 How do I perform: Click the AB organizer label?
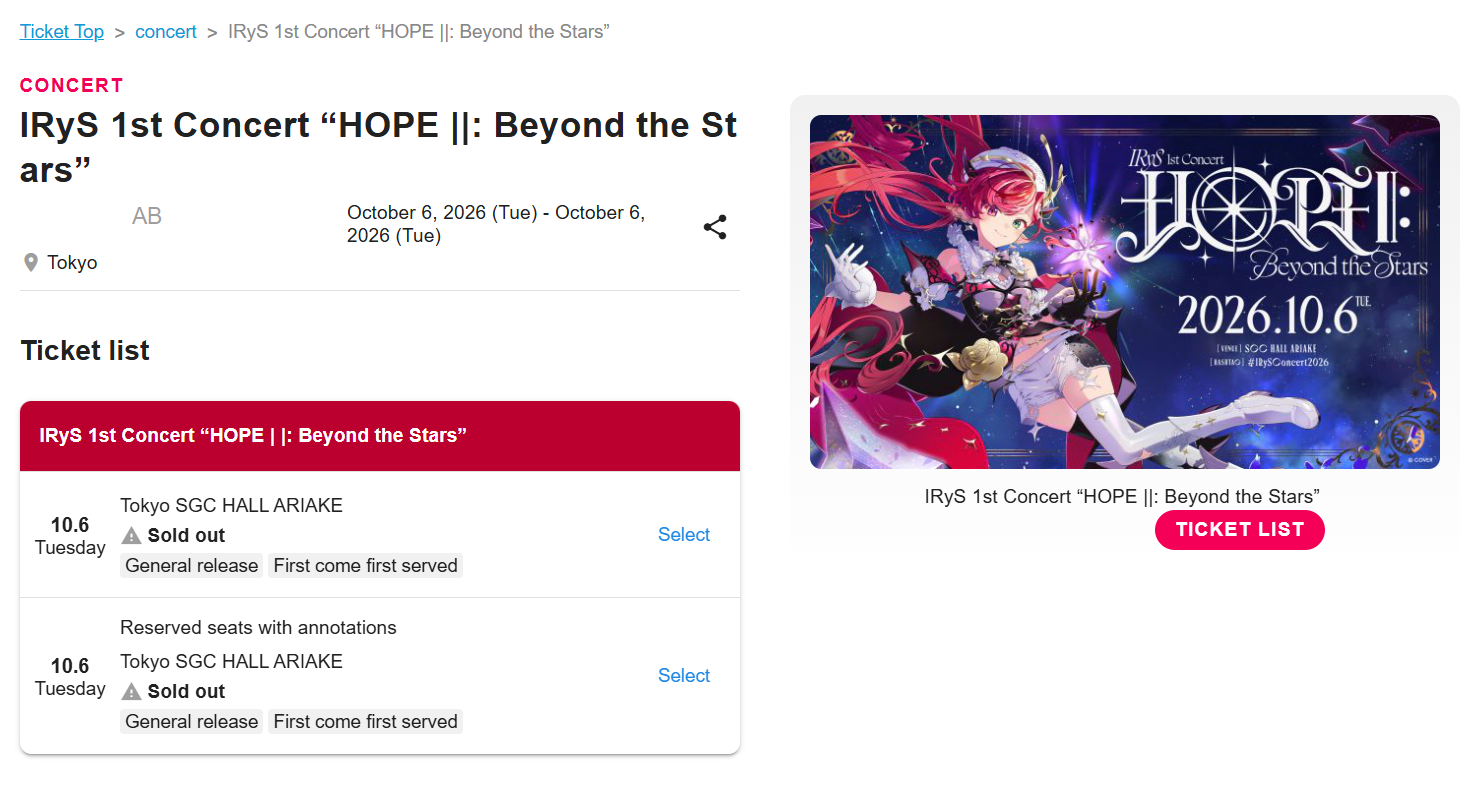point(147,216)
